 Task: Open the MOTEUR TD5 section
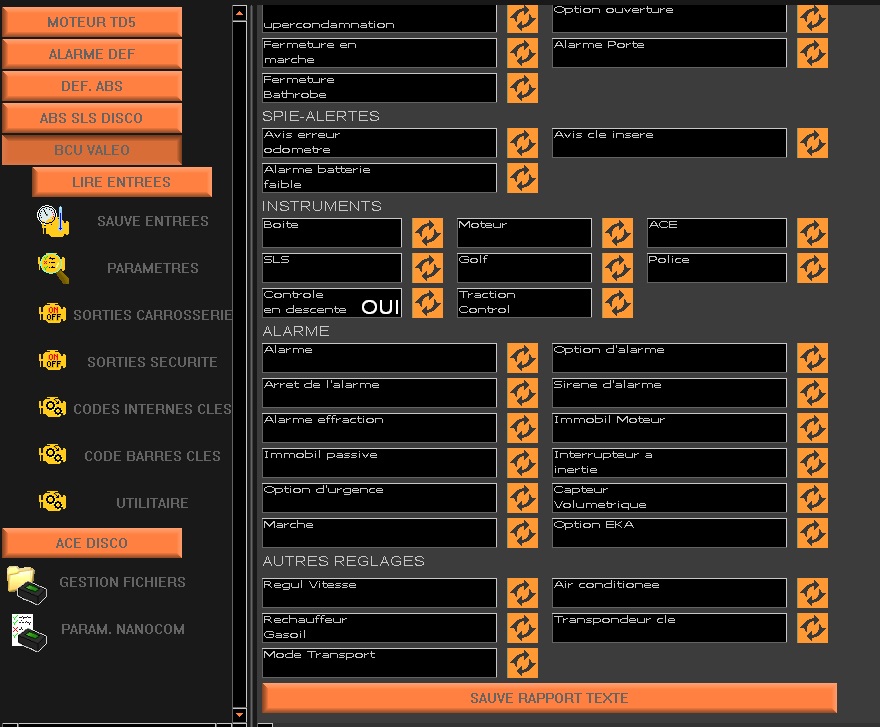[92, 22]
